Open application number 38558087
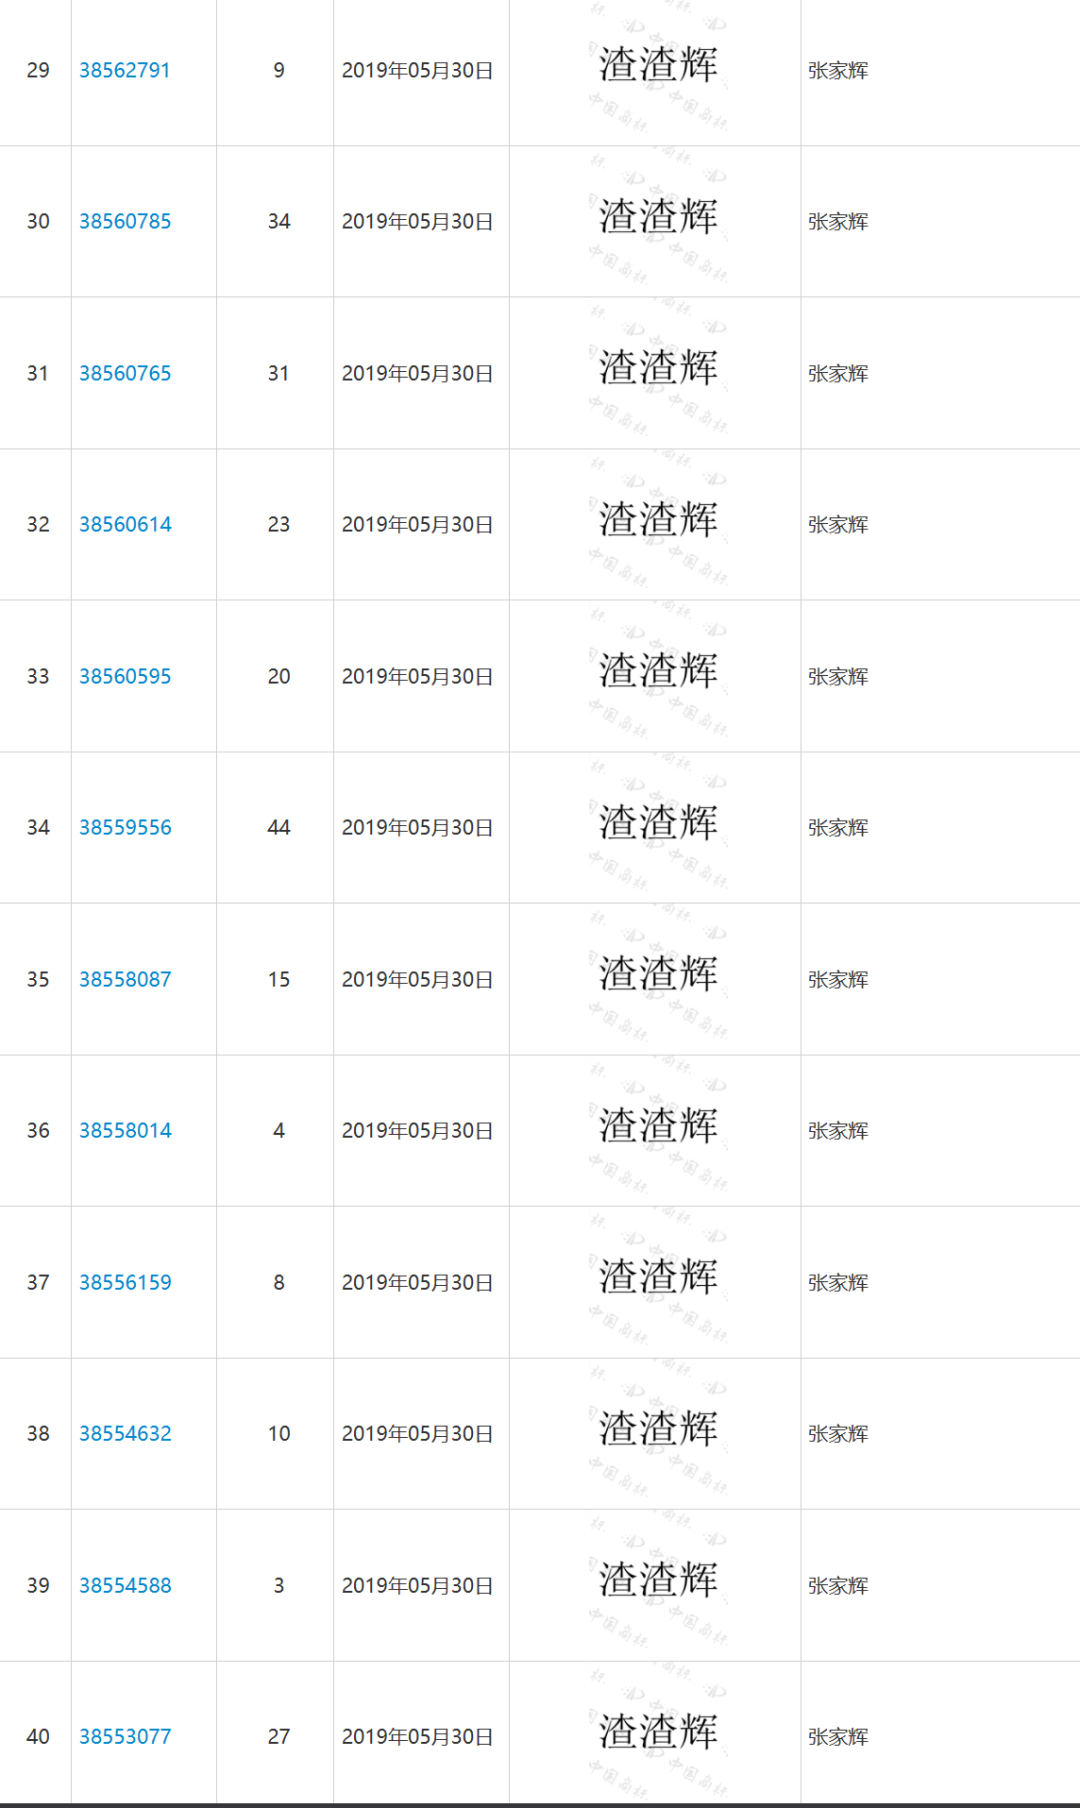This screenshot has height=1808, width=1080. pyautogui.click(x=125, y=979)
